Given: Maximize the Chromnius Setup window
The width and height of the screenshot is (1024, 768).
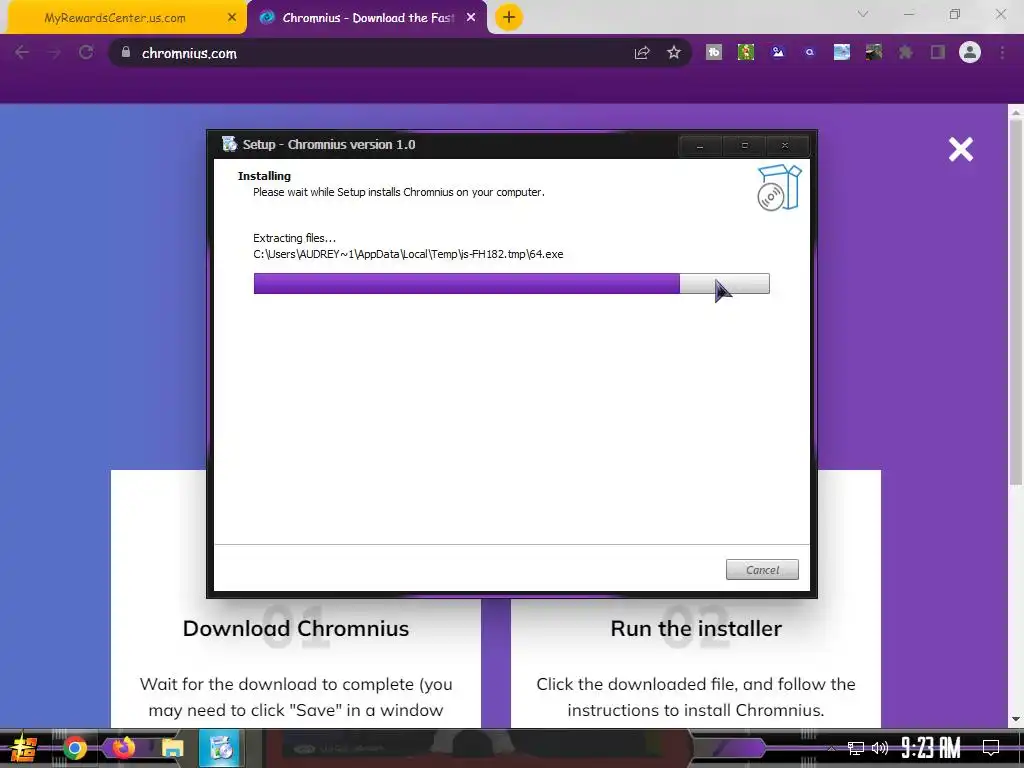Looking at the screenshot, I should click(744, 146).
